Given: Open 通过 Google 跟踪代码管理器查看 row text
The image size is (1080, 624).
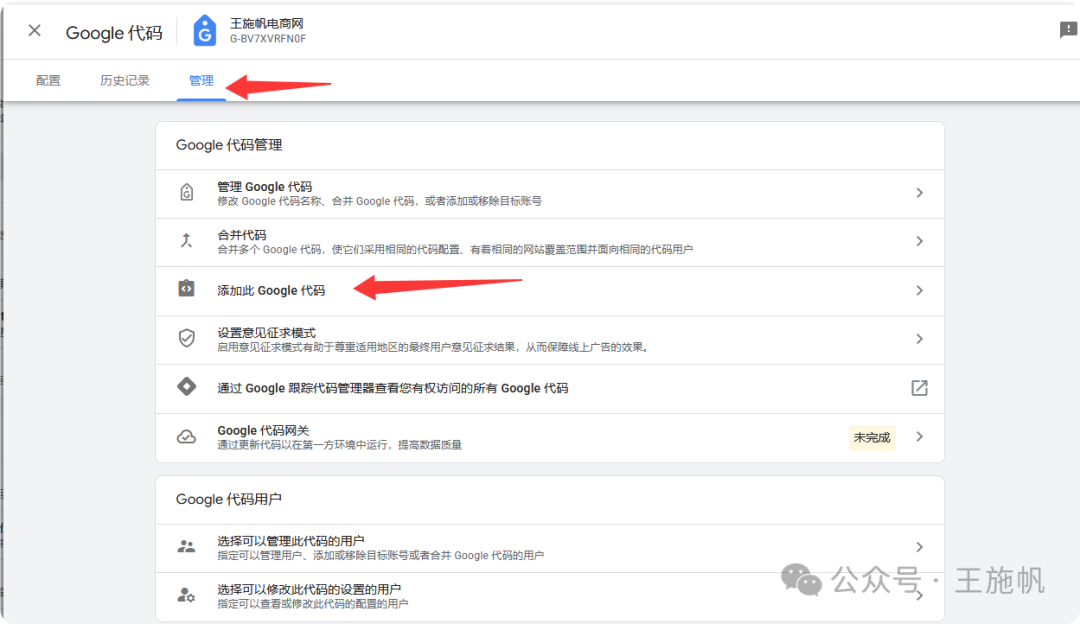Looking at the screenshot, I should tap(393, 388).
